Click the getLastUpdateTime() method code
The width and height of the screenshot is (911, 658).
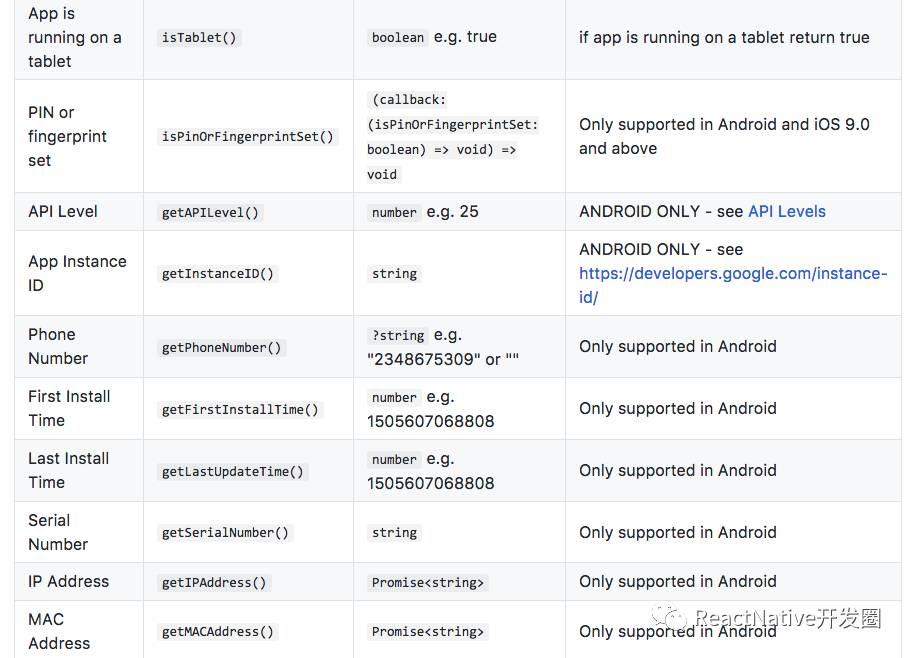[233, 472]
